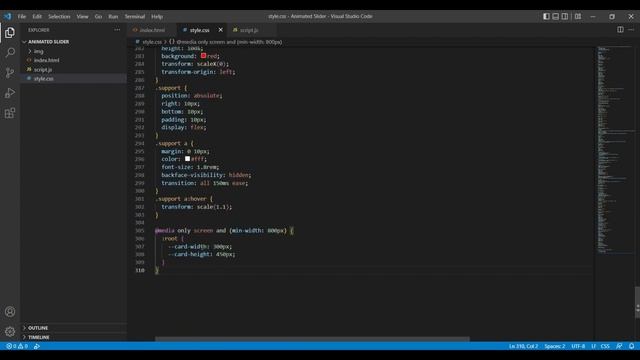Open the Source Control view

pos(10,73)
